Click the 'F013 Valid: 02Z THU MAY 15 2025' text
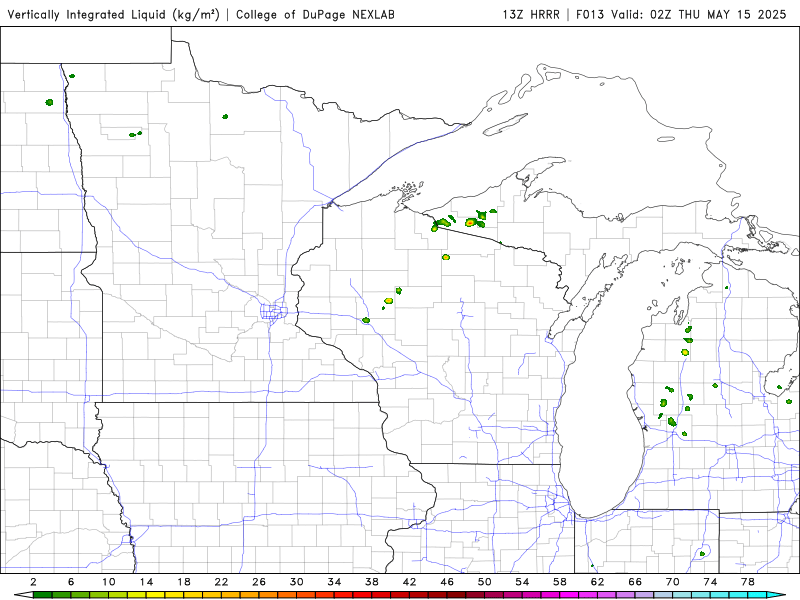Viewport: 800px width, 600px height. [x=681, y=15]
